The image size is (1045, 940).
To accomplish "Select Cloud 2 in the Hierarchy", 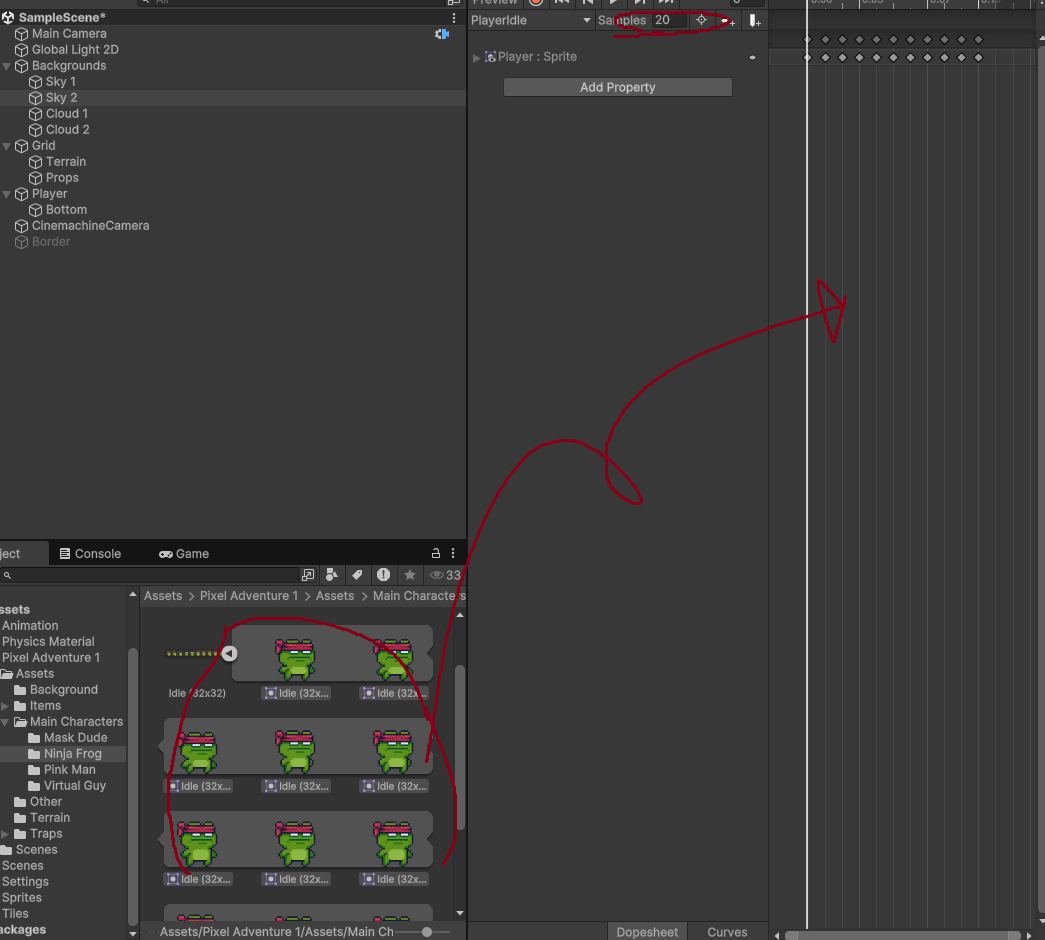I will 67,130.
